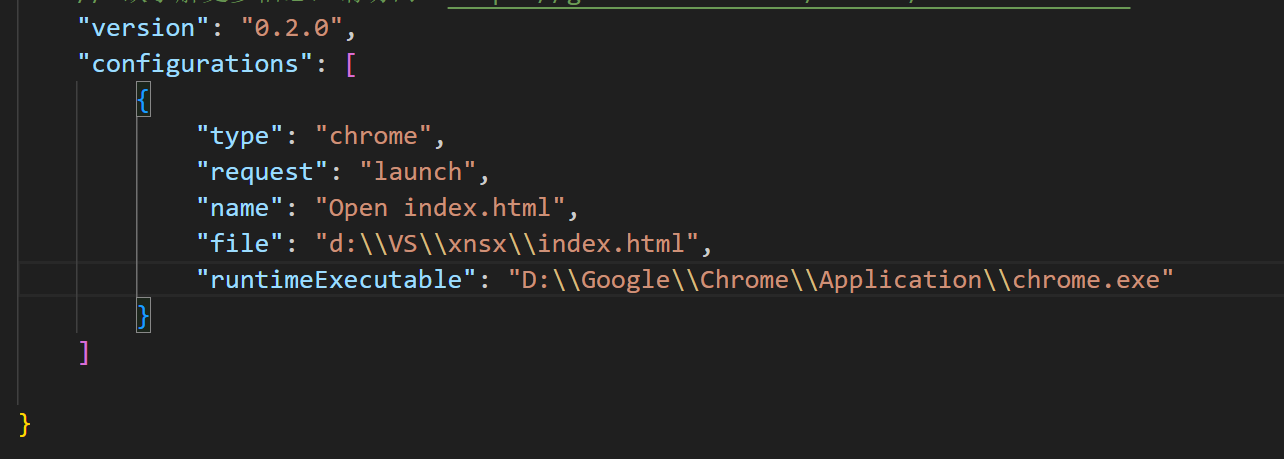Click the "file" property key
The image size is (1284, 459).
click(240, 244)
